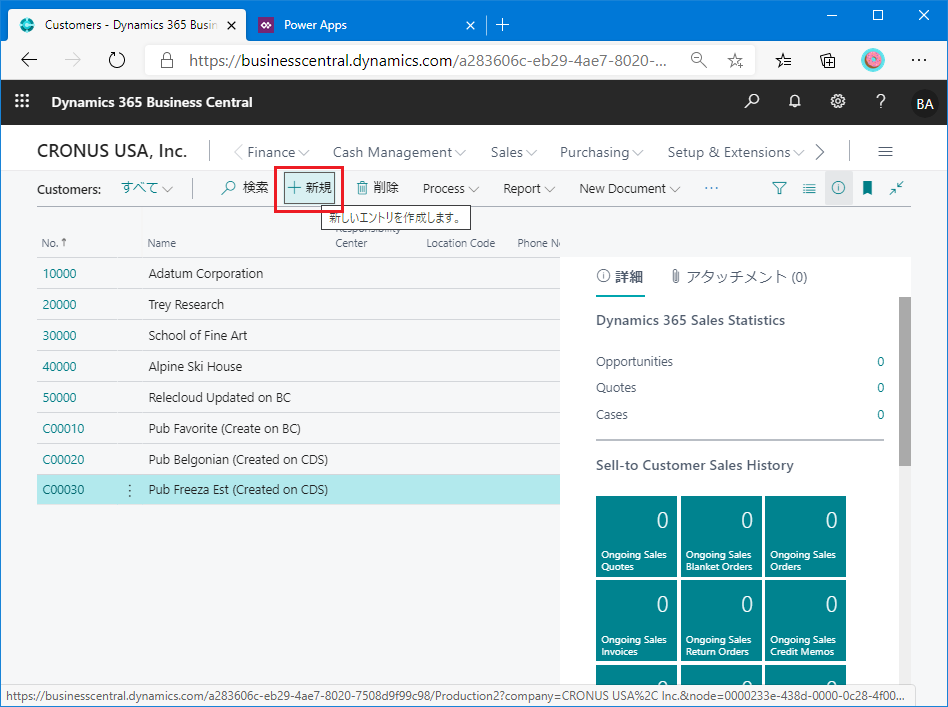
Task: Open the Ongoing Sales Orders tile
Action: pos(805,536)
